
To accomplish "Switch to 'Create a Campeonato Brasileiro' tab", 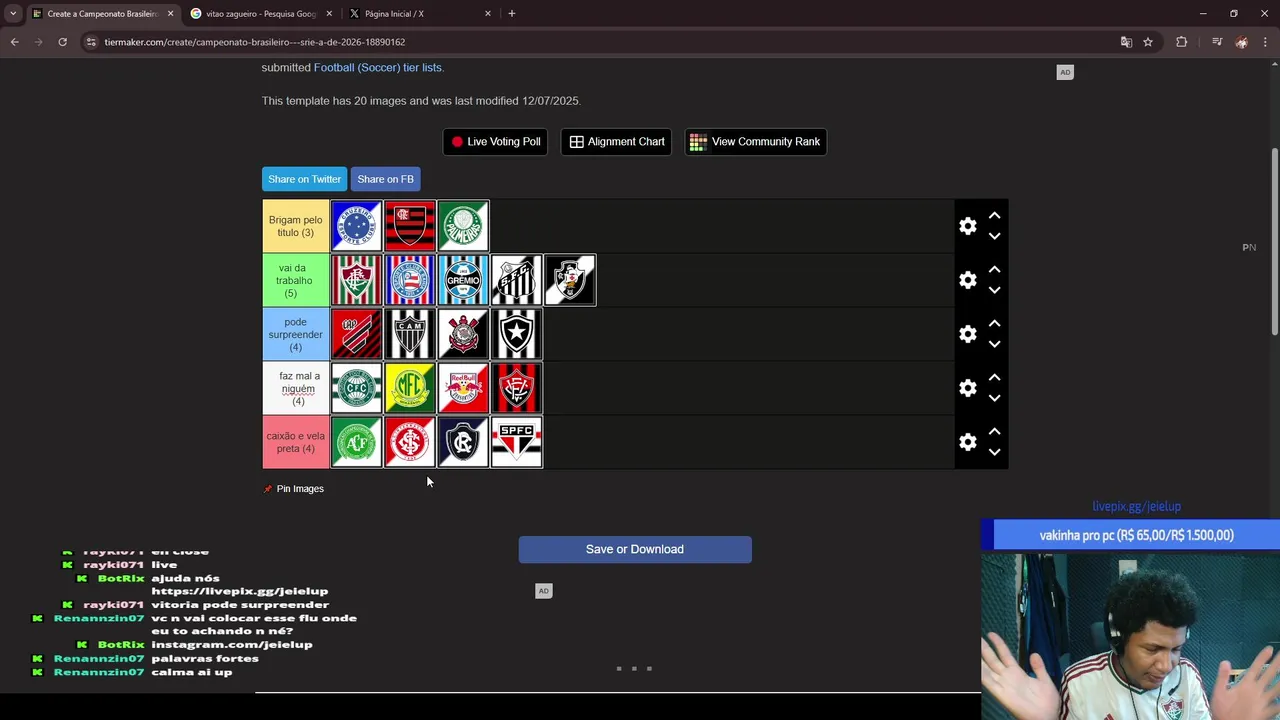I will pos(102,14).
